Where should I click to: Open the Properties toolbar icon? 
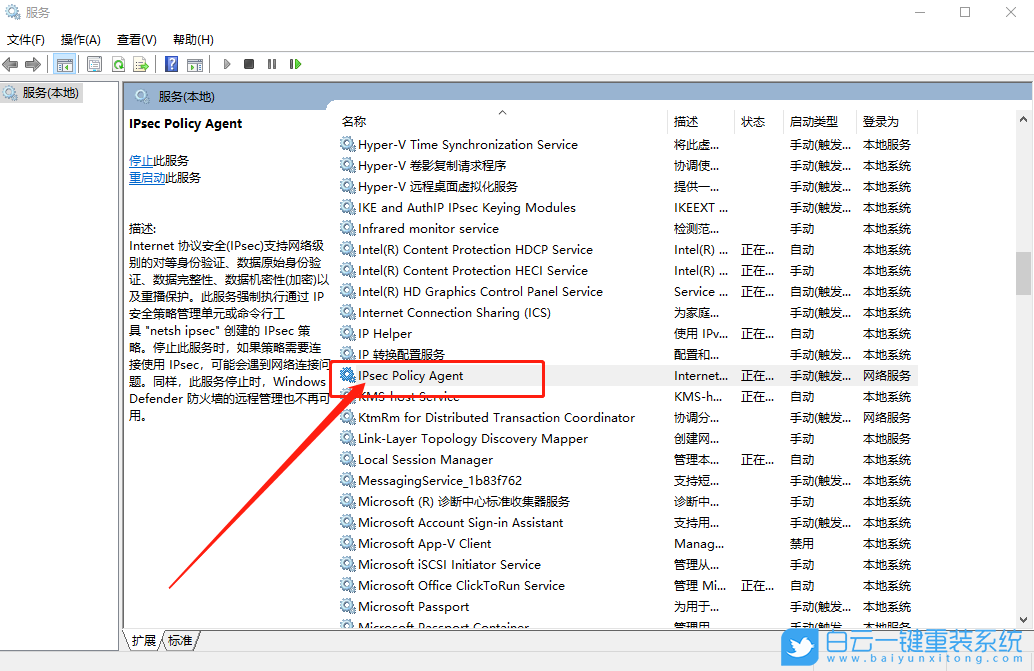94,64
